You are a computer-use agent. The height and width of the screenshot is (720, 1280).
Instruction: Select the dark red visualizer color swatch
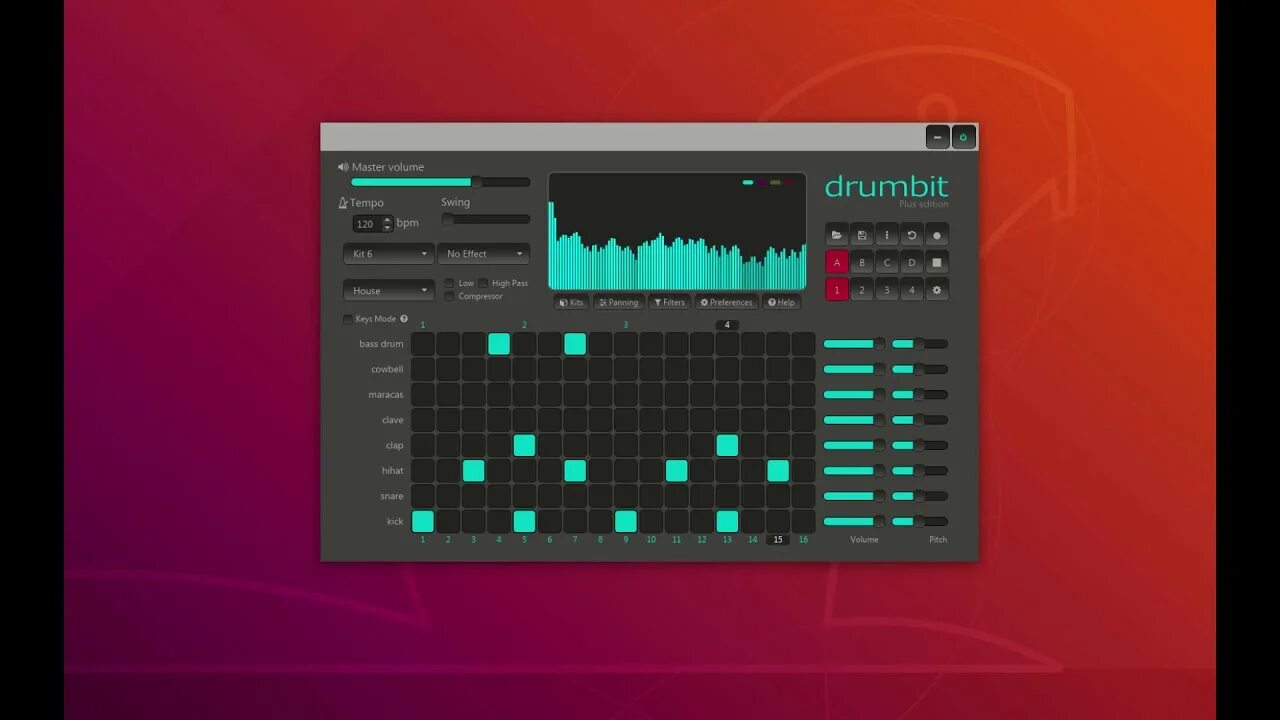[789, 182]
